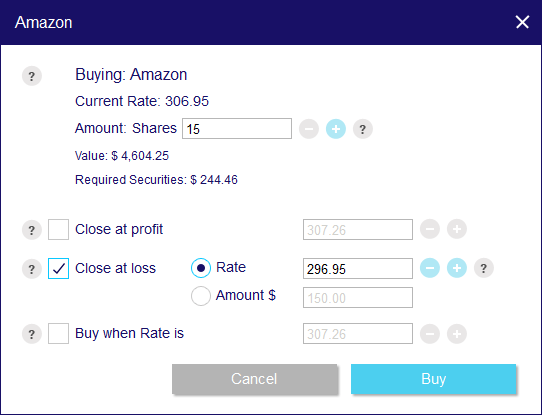Increase the Shares amount with plus
The width and height of the screenshot is (542, 415).
336,129
